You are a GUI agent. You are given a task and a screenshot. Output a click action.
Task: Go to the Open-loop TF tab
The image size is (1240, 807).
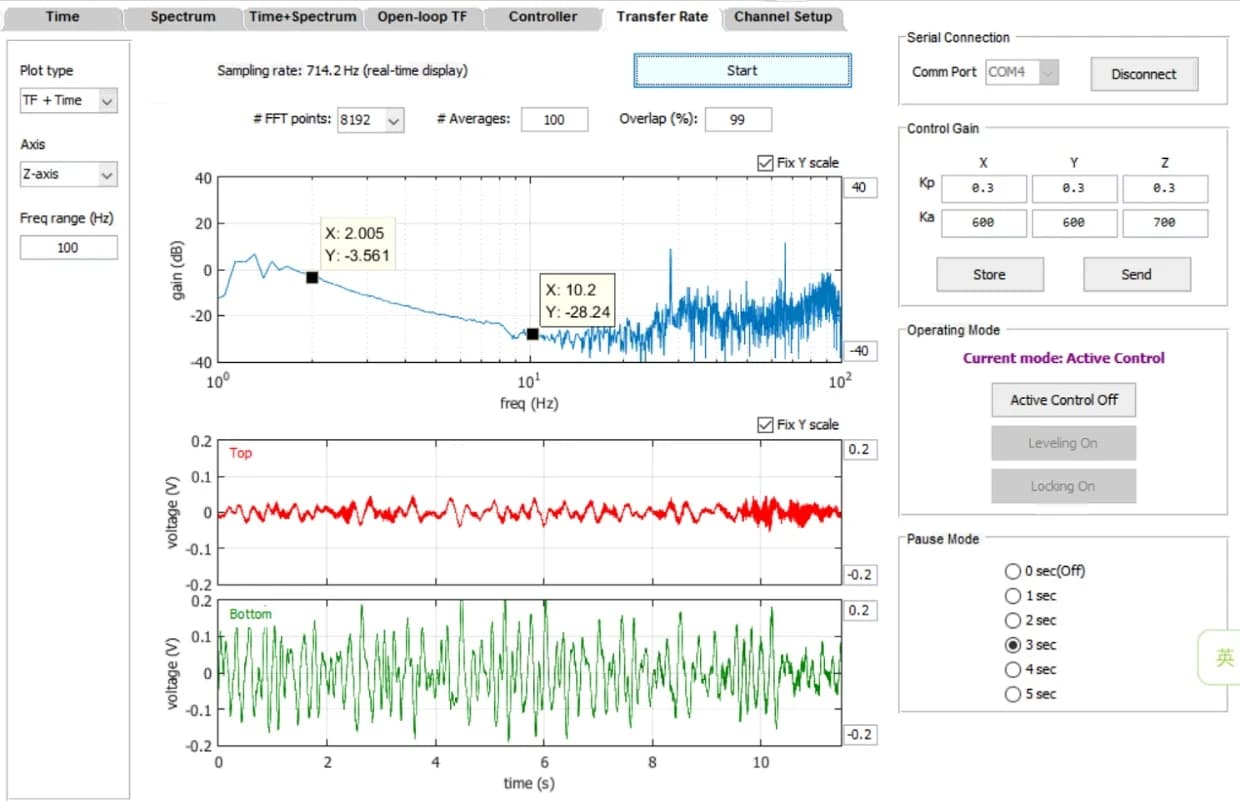pyautogui.click(x=423, y=17)
